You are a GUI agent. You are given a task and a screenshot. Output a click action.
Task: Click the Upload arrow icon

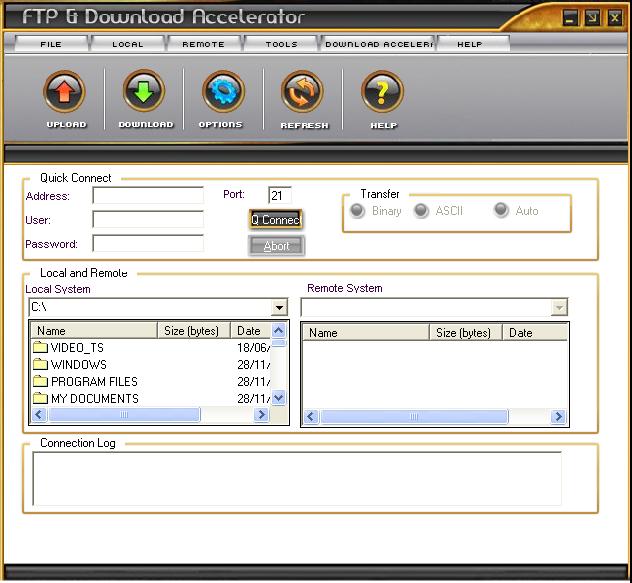pos(64,91)
